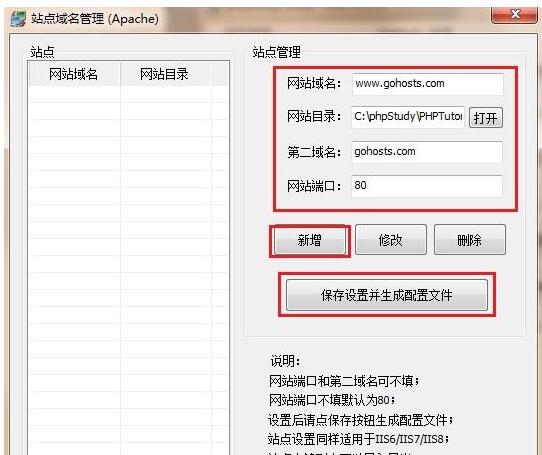Click the 网站端口: label

(314, 186)
